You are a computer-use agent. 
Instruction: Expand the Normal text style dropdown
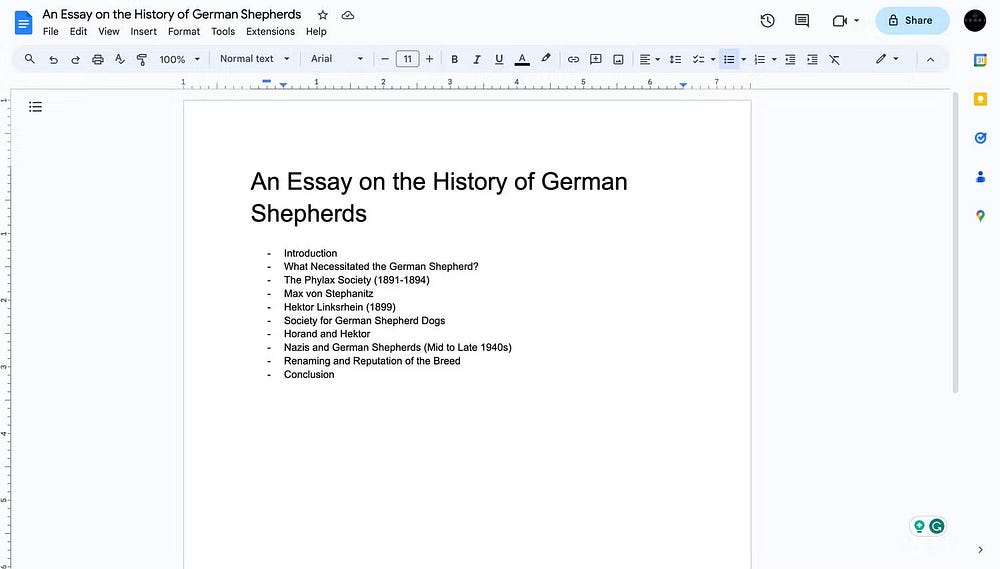(x=254, y=59)
